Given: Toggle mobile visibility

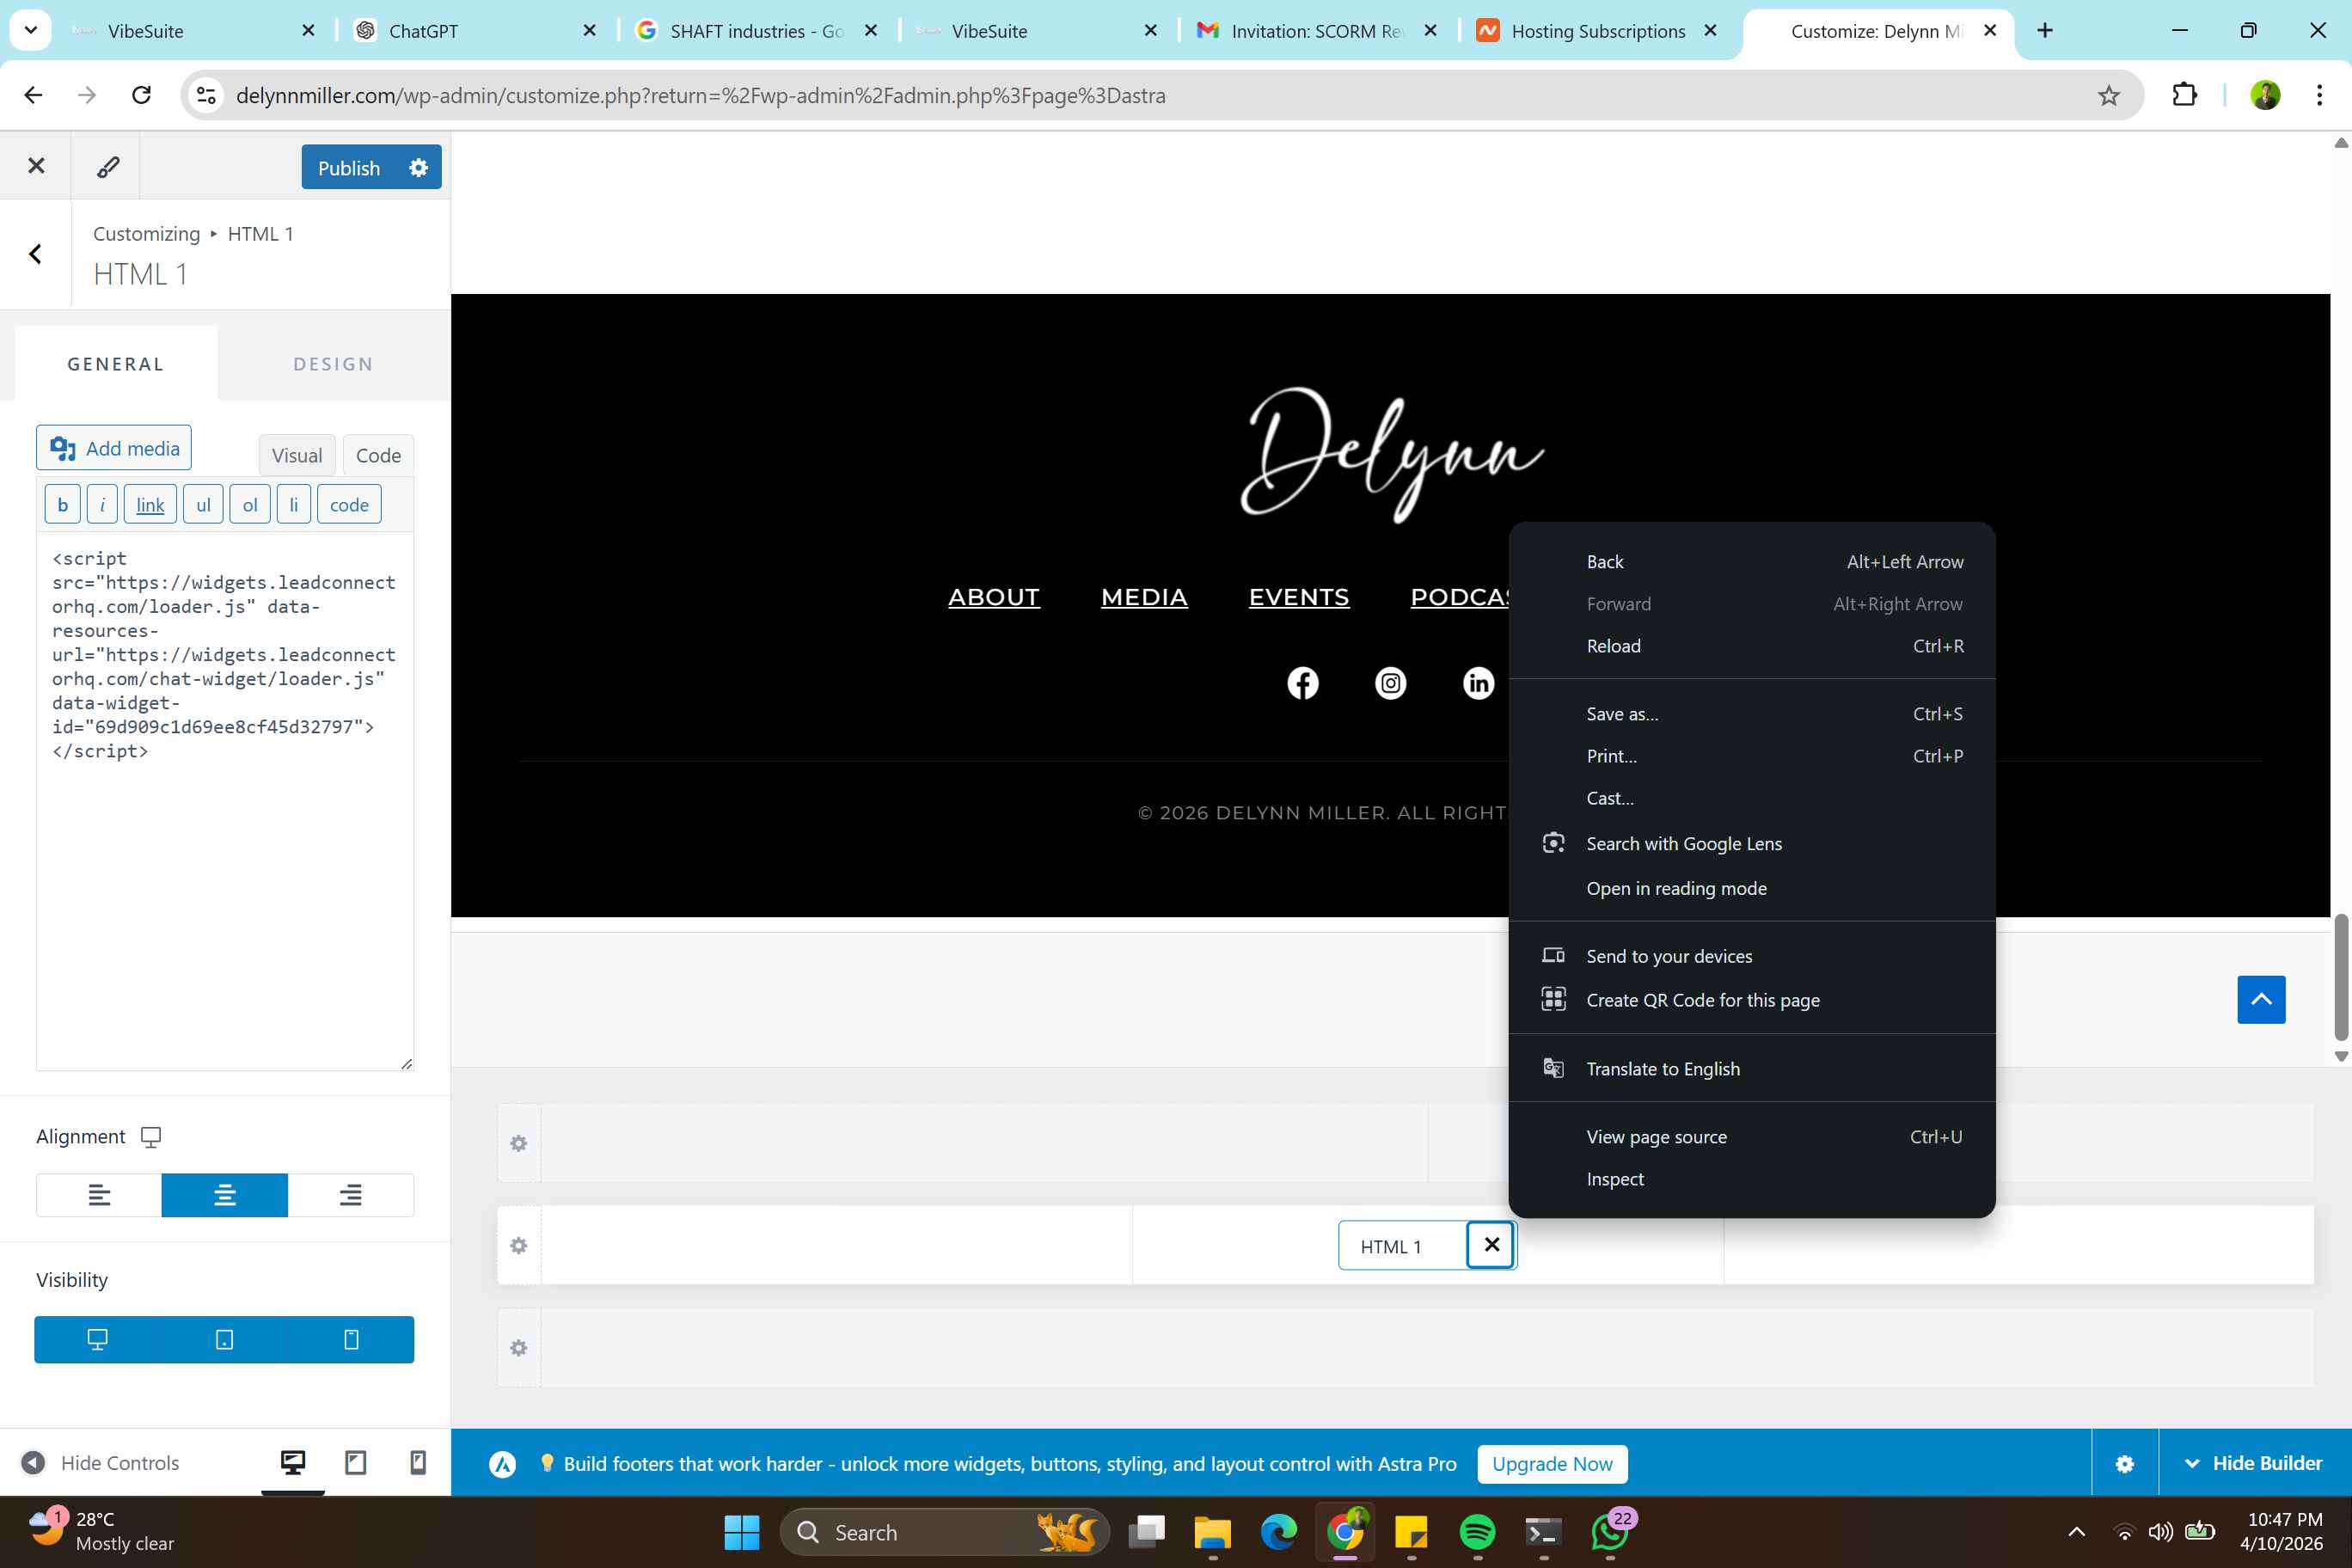Looking at the screenshot, I should [x=351, y=1339].
